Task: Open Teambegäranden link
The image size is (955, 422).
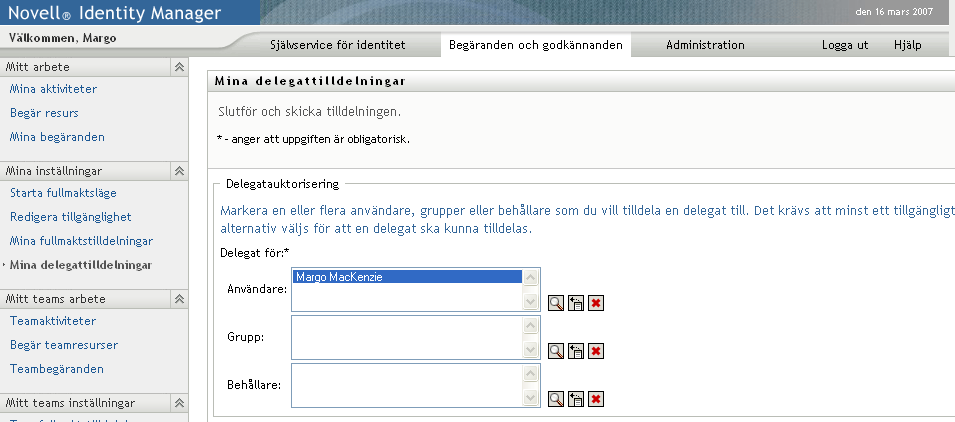Action: point(57,369)
